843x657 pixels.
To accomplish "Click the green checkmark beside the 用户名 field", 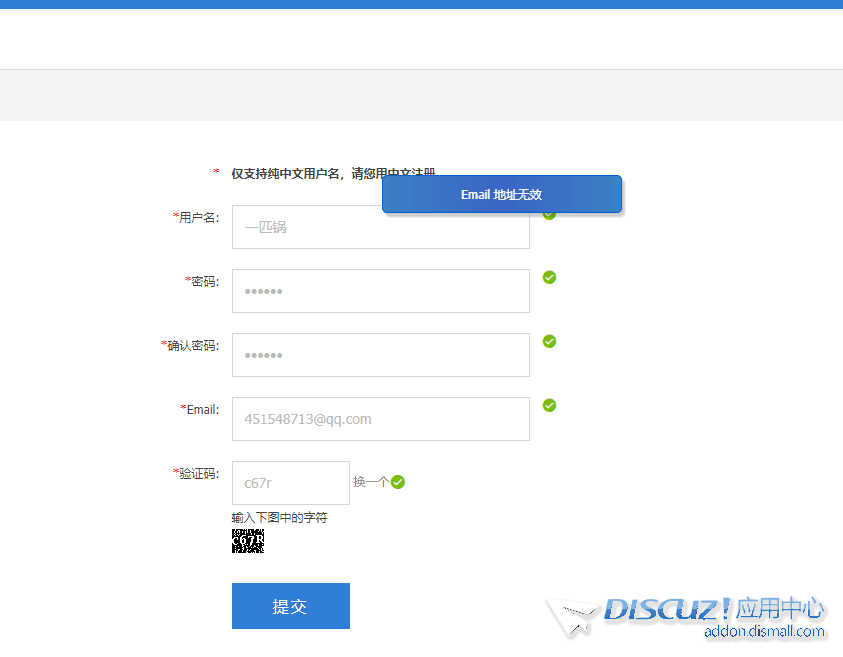I will [549, 213].
